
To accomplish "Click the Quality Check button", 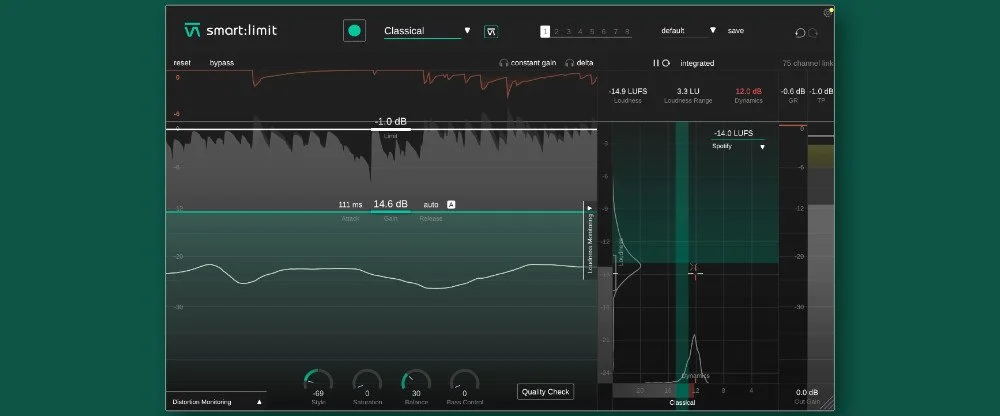I will click(x=545, y=392).
